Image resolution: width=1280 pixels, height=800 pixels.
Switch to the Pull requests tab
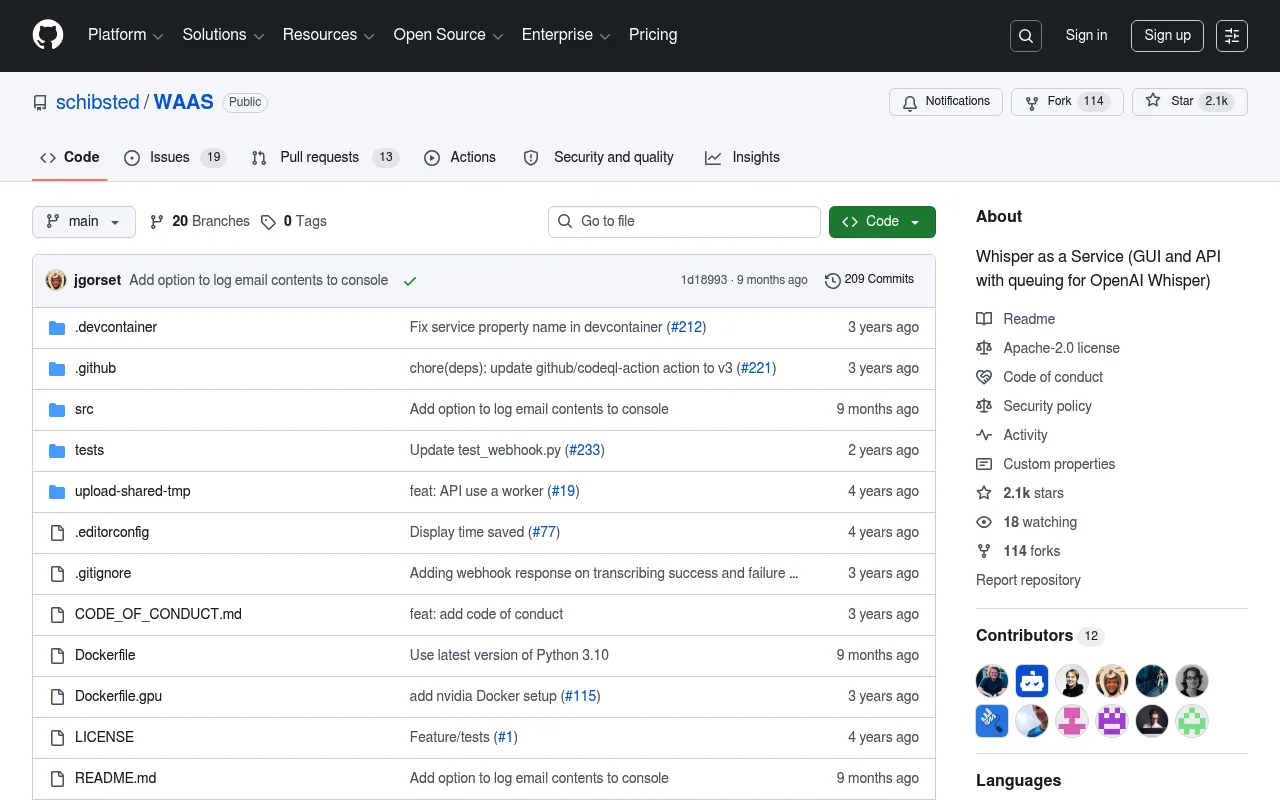point(325,157)
